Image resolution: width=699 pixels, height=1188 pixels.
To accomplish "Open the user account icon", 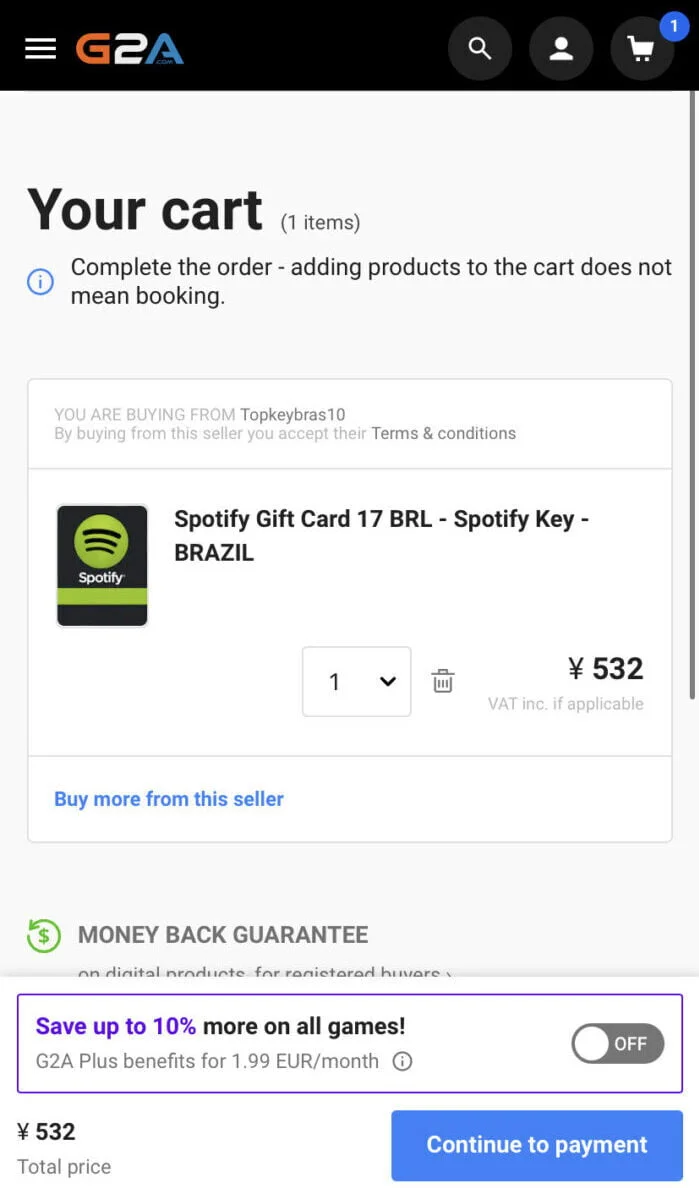I will coord(561,48).
